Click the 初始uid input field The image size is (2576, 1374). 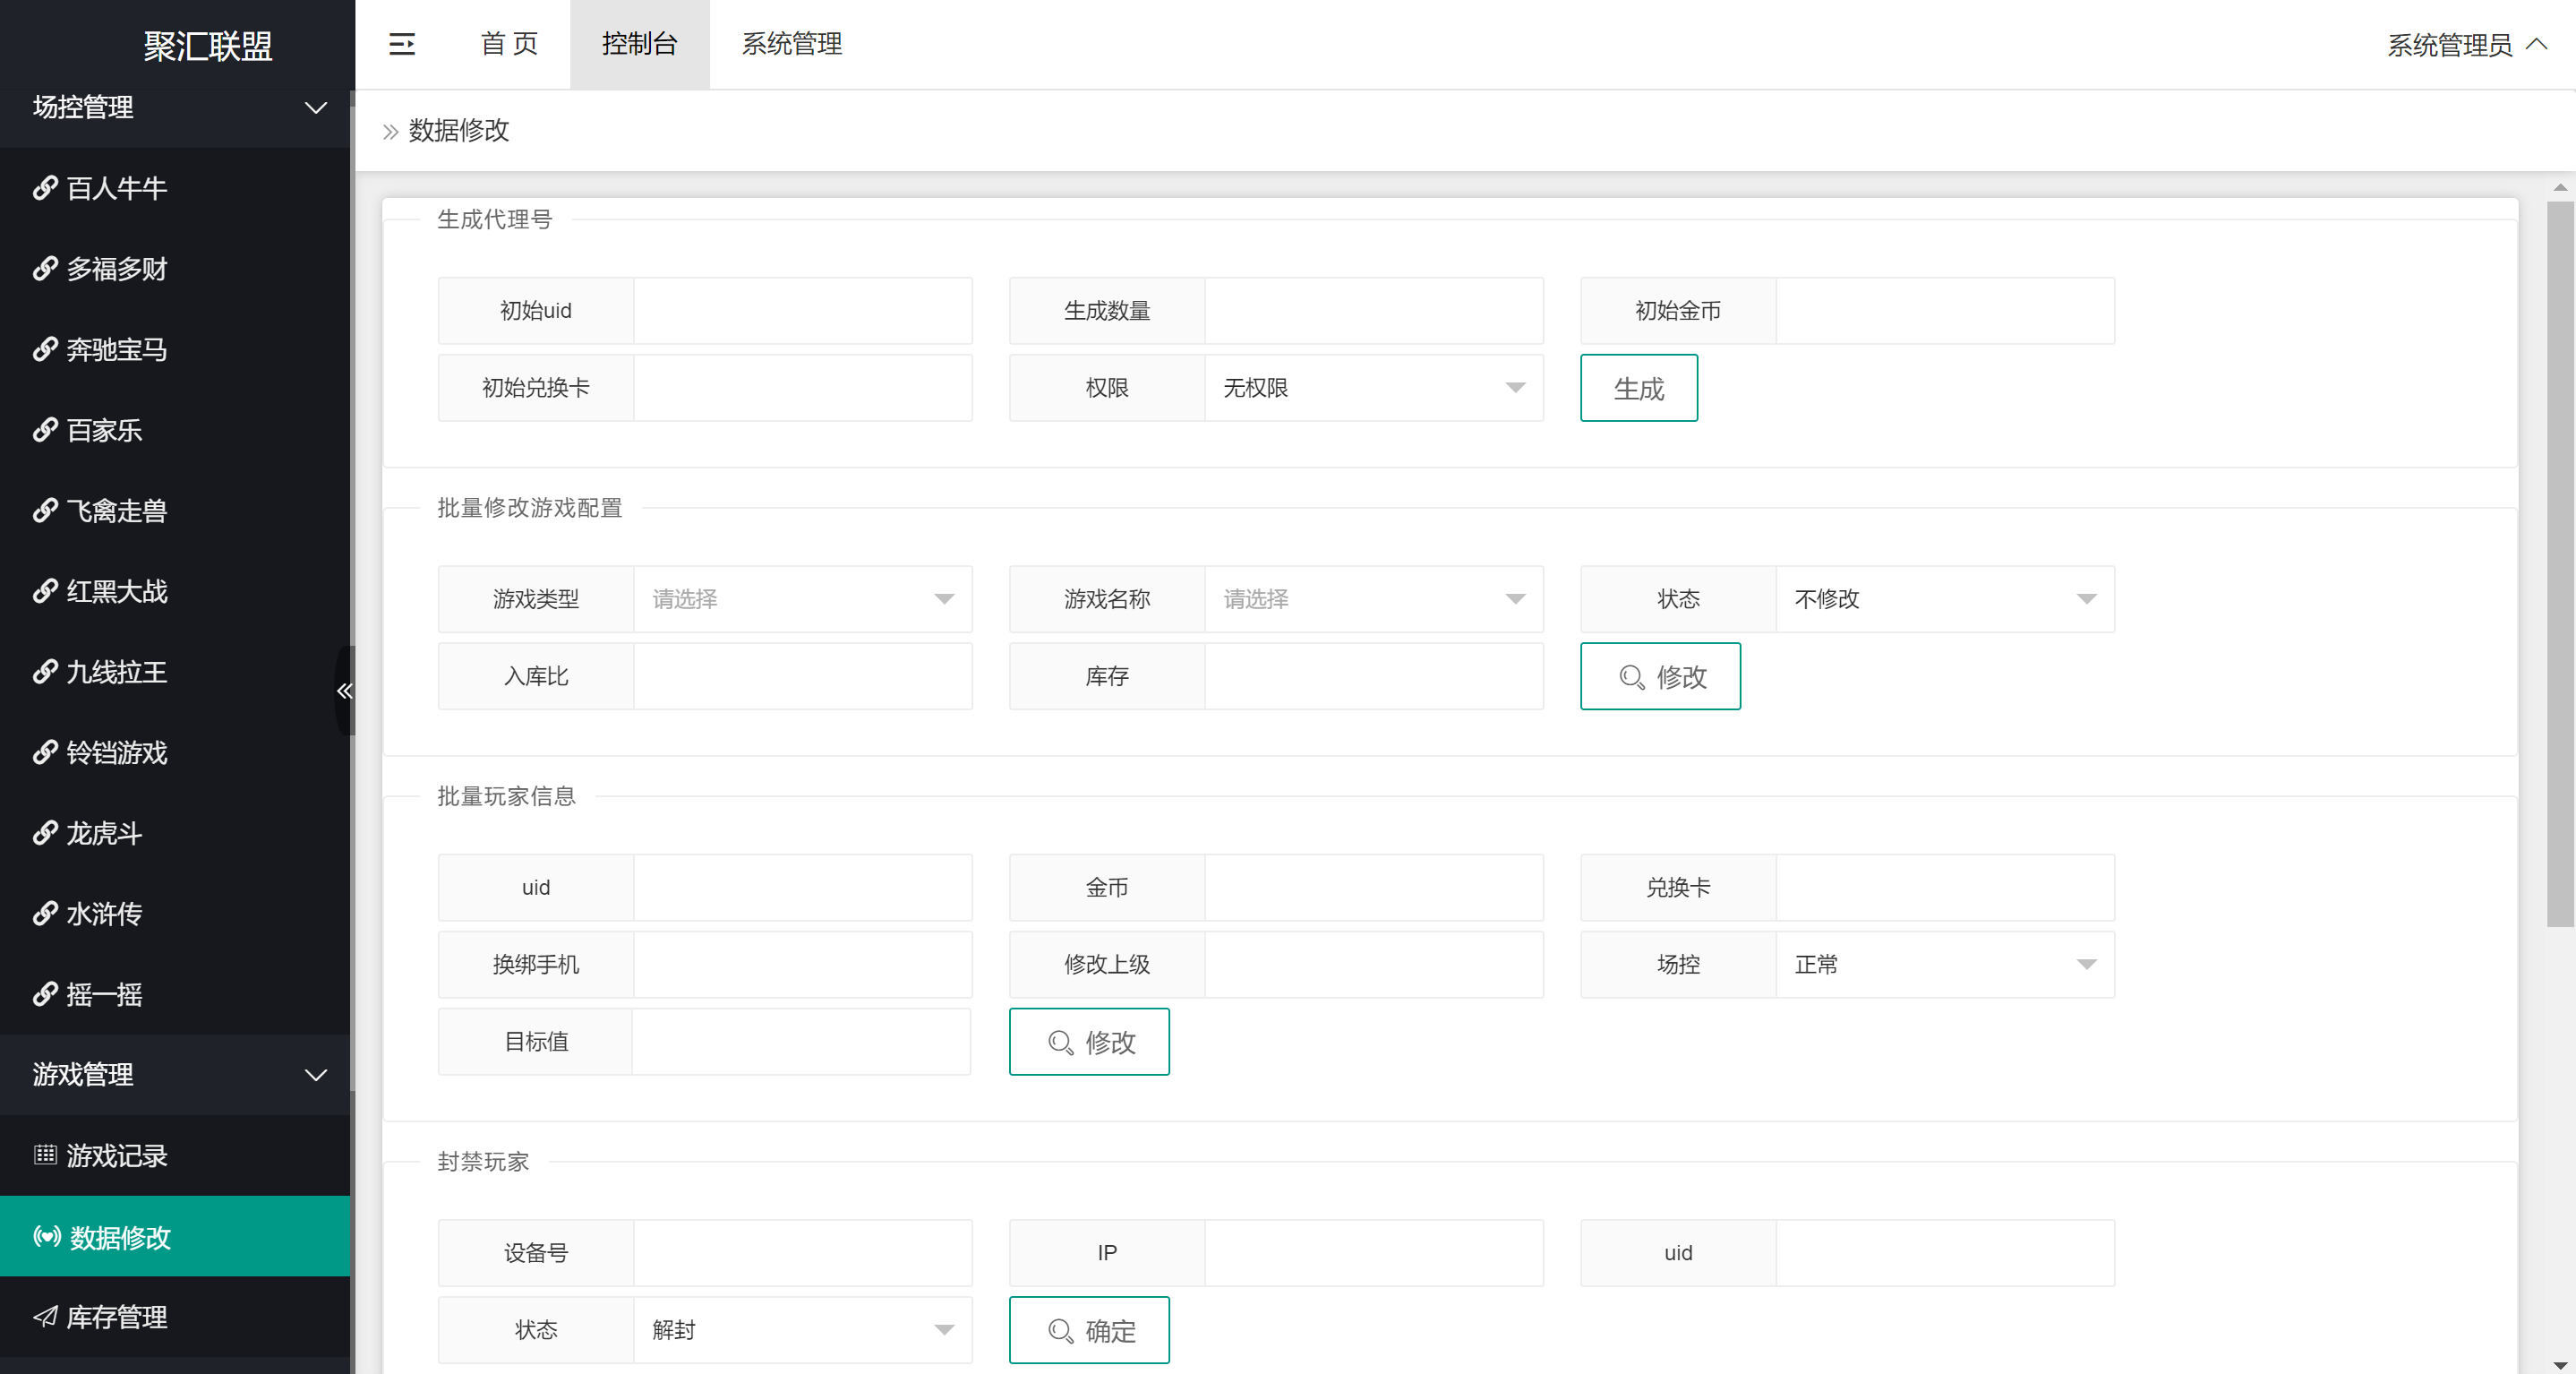point(802,311)
